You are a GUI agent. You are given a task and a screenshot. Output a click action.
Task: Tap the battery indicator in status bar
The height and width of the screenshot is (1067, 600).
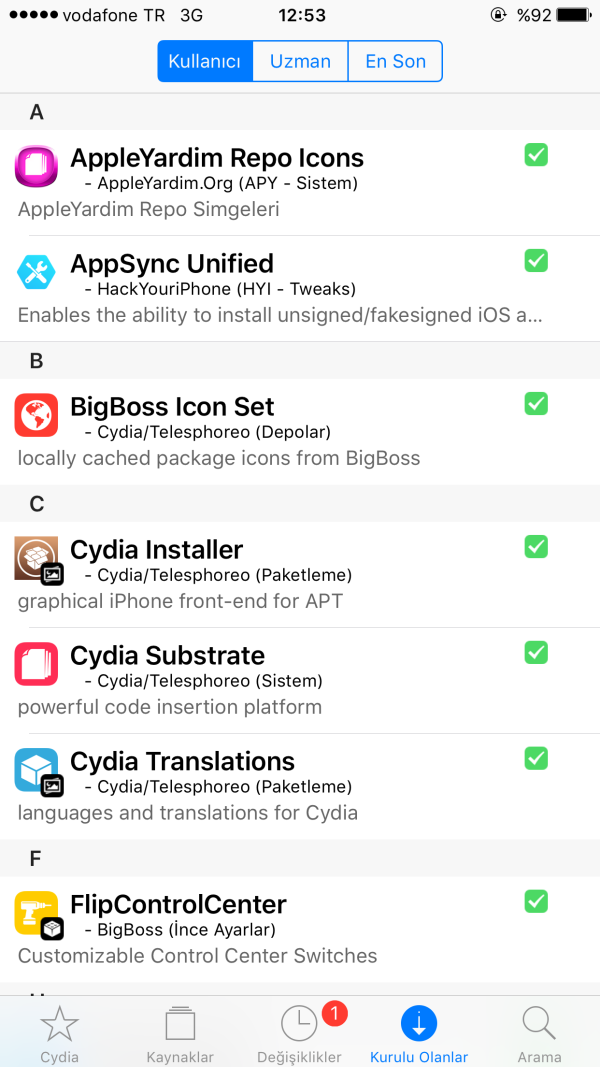point(573,15)
